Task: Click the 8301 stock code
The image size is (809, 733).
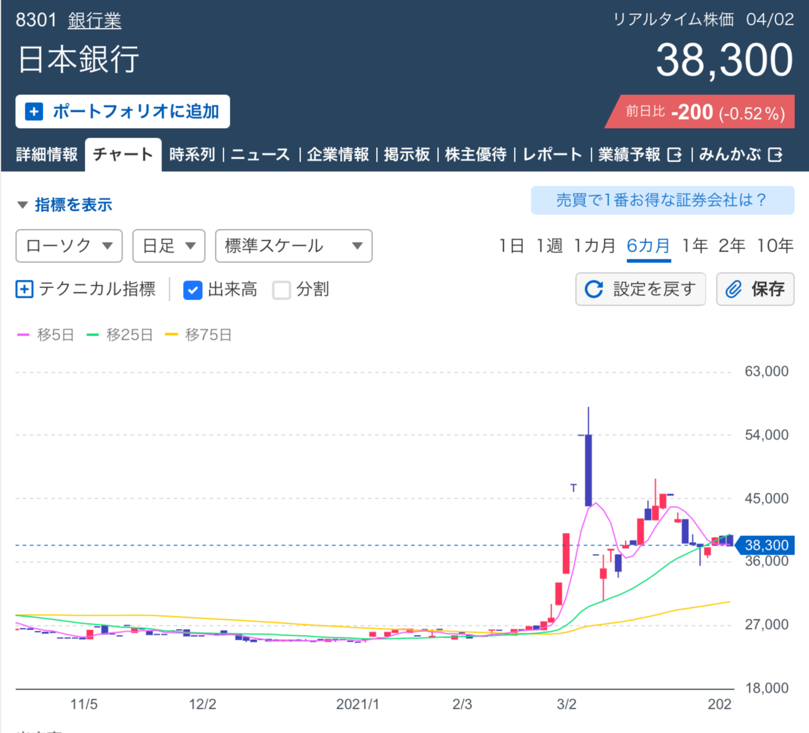Action: click(x=36, y=20)
